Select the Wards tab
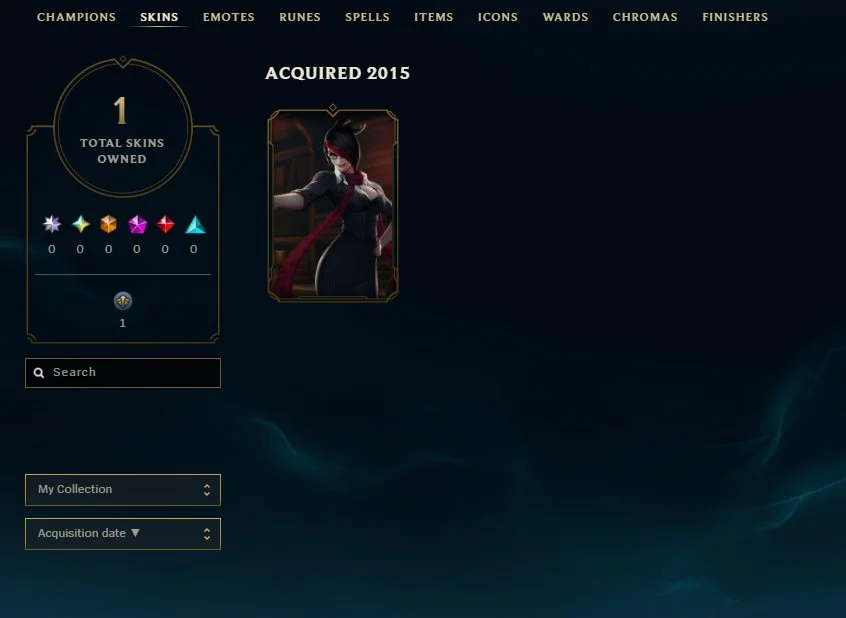Image resolution: width=846 pixels, height=618 pixels. point(565,17)
